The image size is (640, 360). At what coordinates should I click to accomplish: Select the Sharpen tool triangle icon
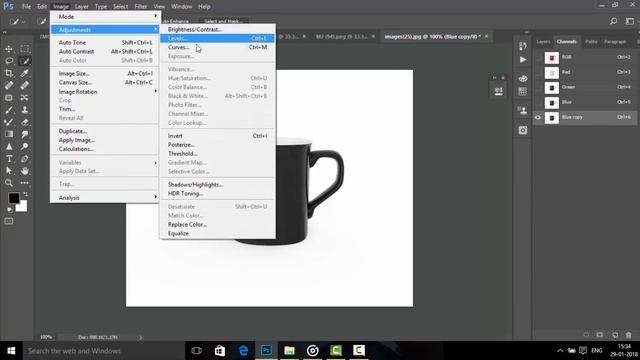[x=9, y=147]
